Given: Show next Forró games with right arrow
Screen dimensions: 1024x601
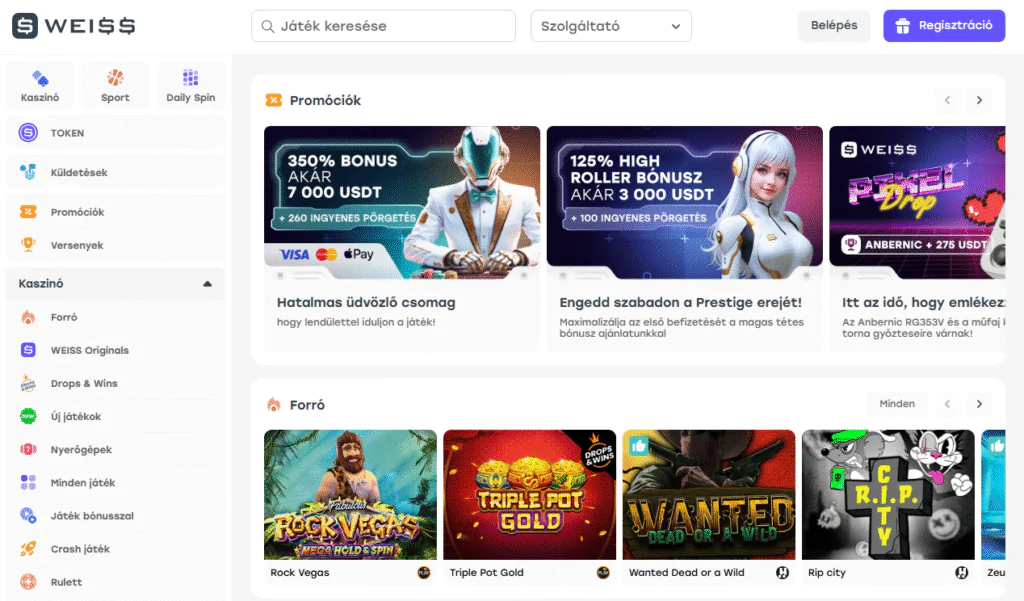Looking at the screenshot, I should [979, 404].
